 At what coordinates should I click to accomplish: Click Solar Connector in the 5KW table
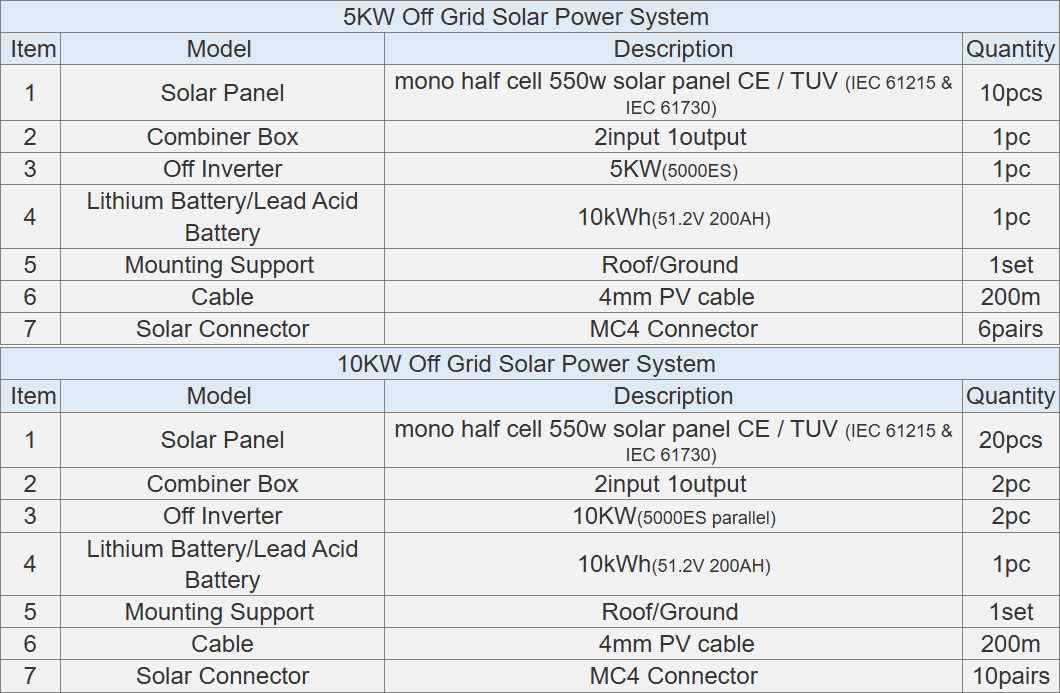click(x=222, y=329)
